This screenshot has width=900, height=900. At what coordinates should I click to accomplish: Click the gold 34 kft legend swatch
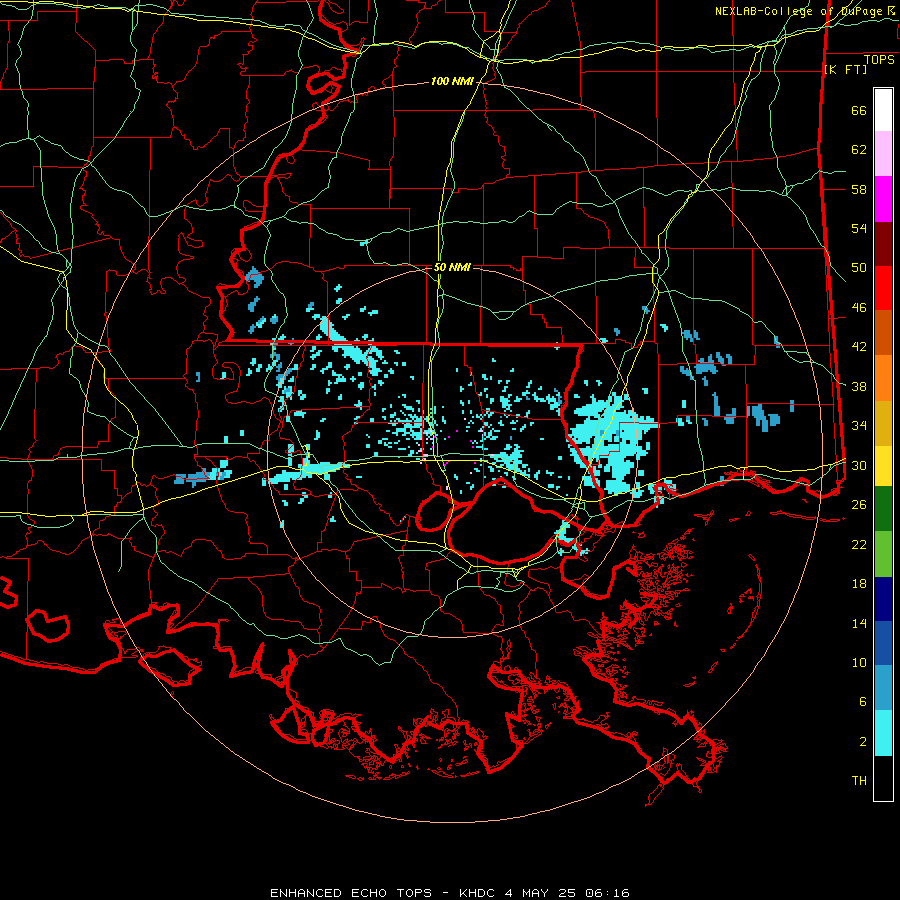[x=883, y=424]
